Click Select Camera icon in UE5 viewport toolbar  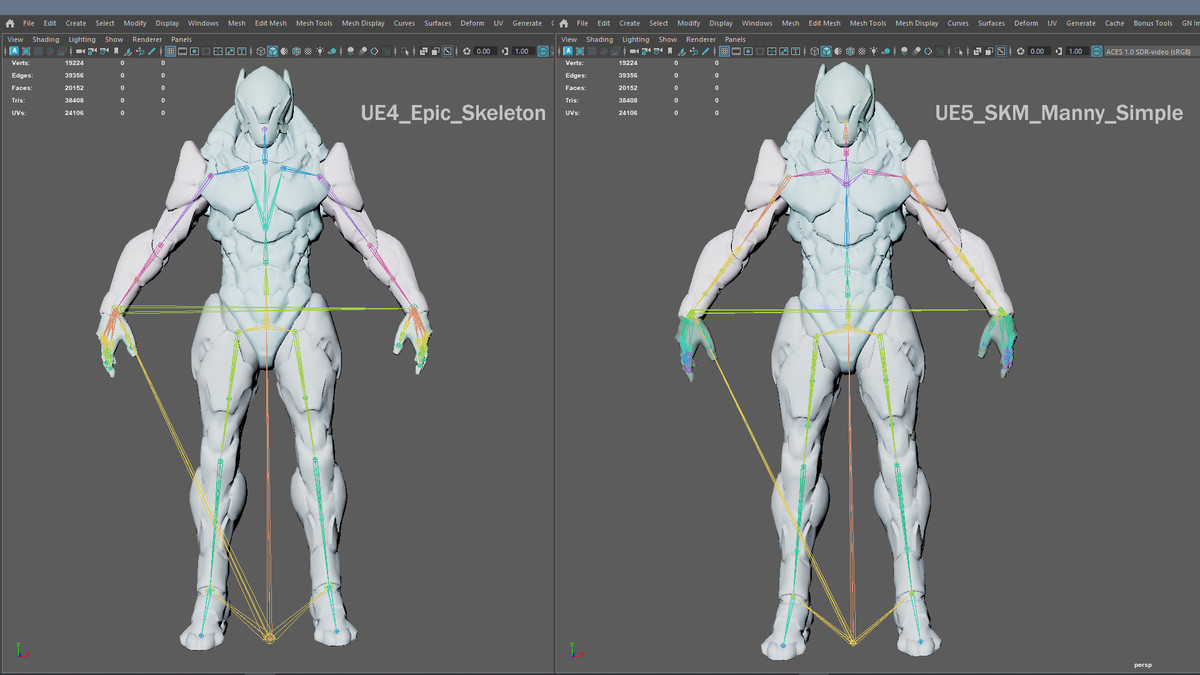pyautogui.click(x=634, y=51)
